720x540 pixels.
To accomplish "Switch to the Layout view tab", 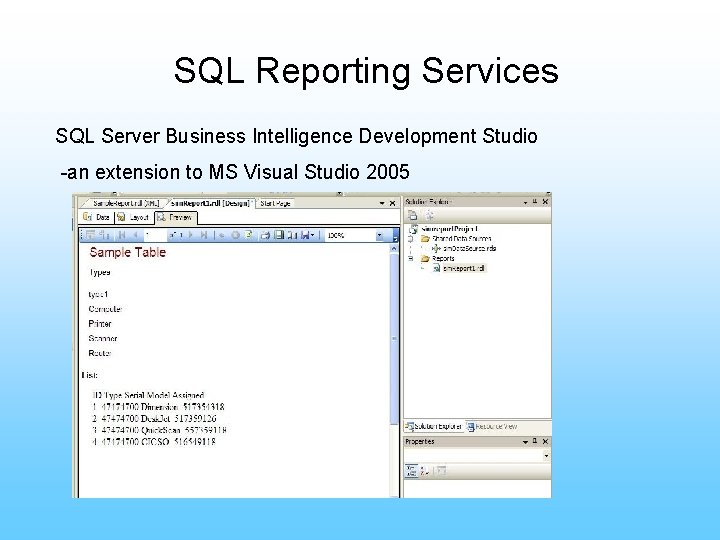I will click(133, 217).
